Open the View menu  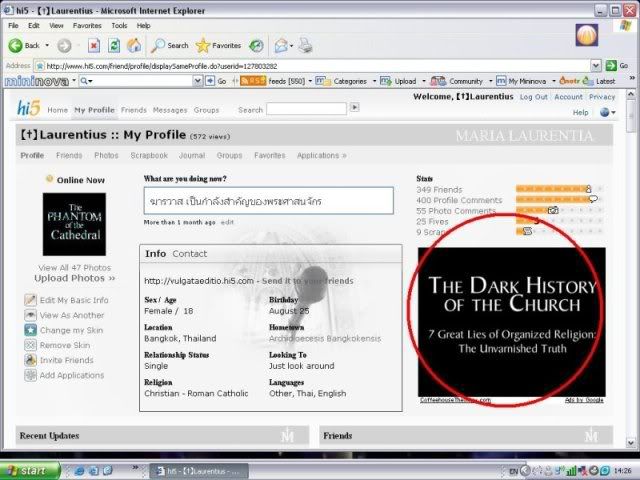(56, 25)
